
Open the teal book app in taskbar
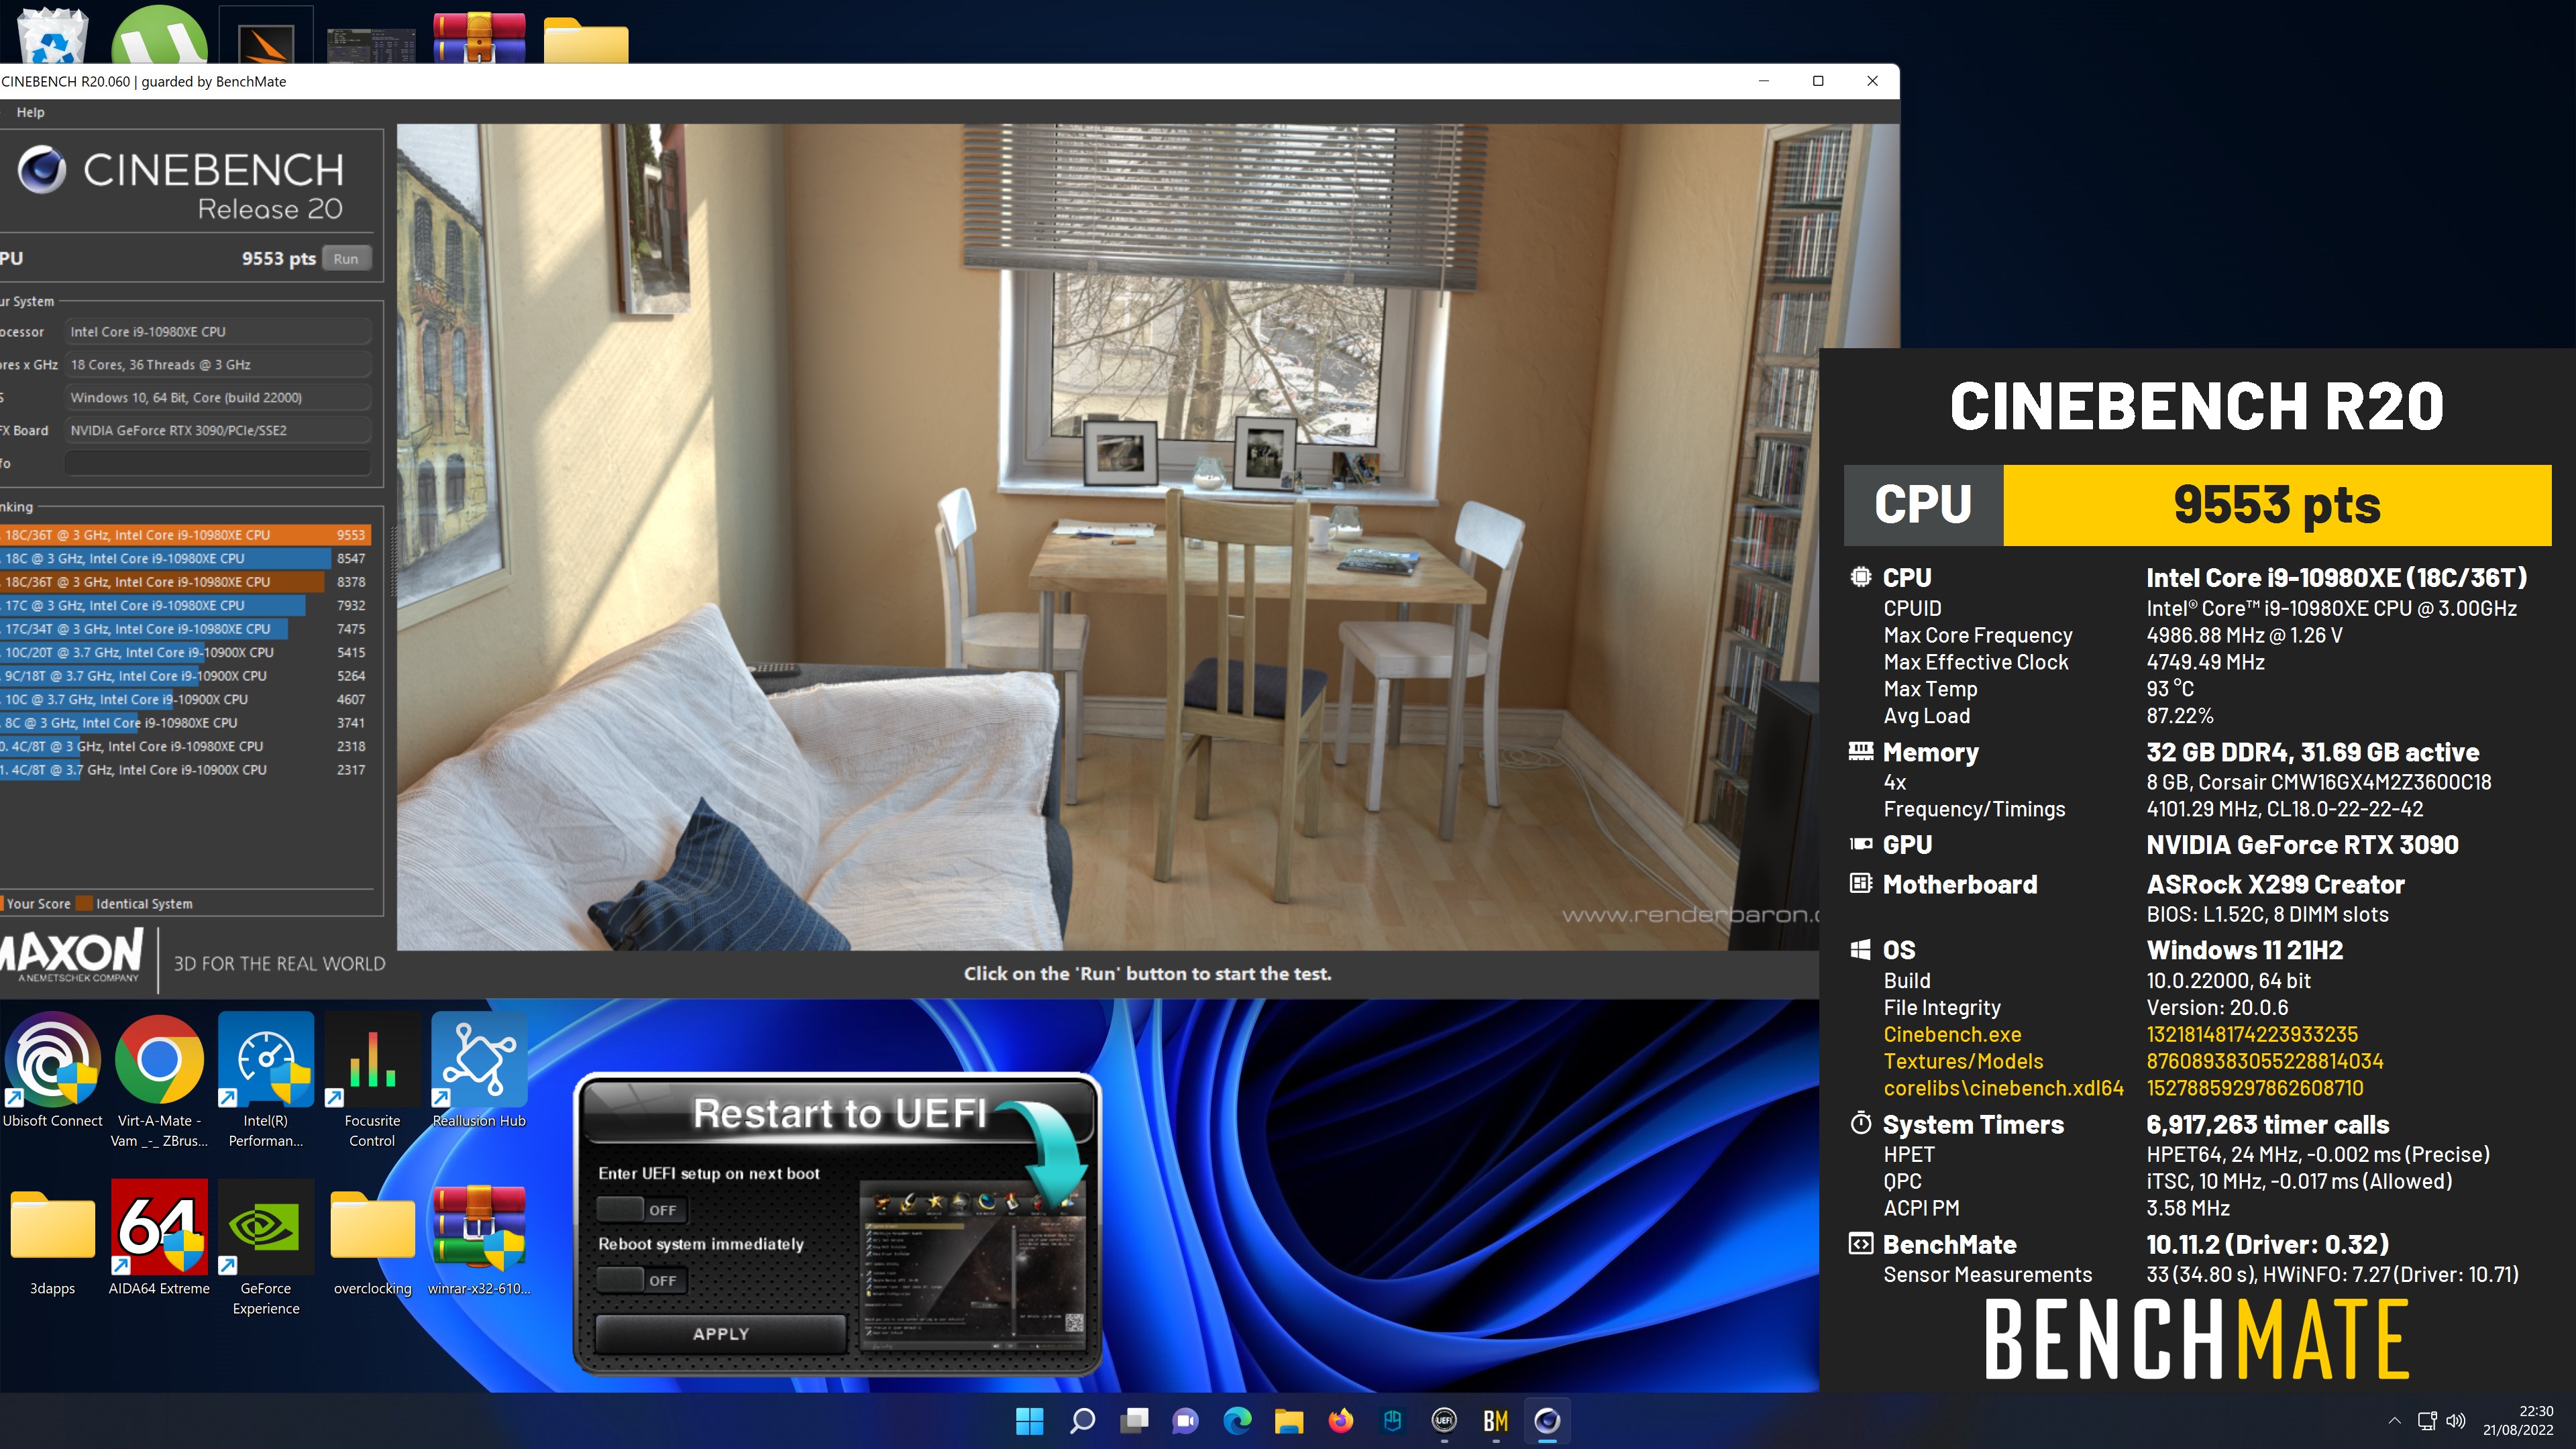click(1392, 1420)
